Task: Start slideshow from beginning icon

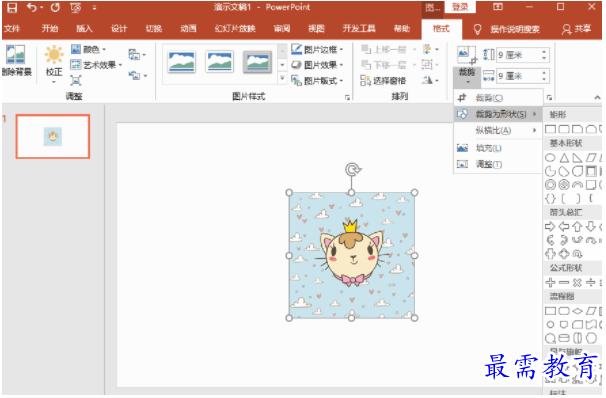Action: [x=76, y=8]
